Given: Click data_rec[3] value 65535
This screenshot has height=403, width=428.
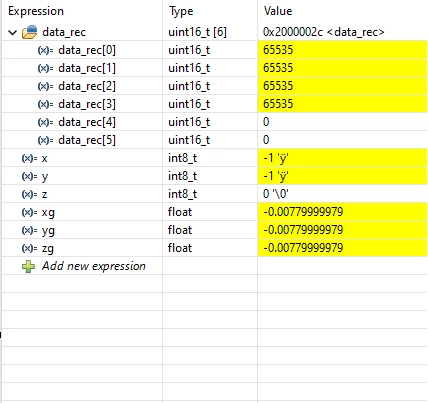Looking at the screenshot, I should pos(278,104).
